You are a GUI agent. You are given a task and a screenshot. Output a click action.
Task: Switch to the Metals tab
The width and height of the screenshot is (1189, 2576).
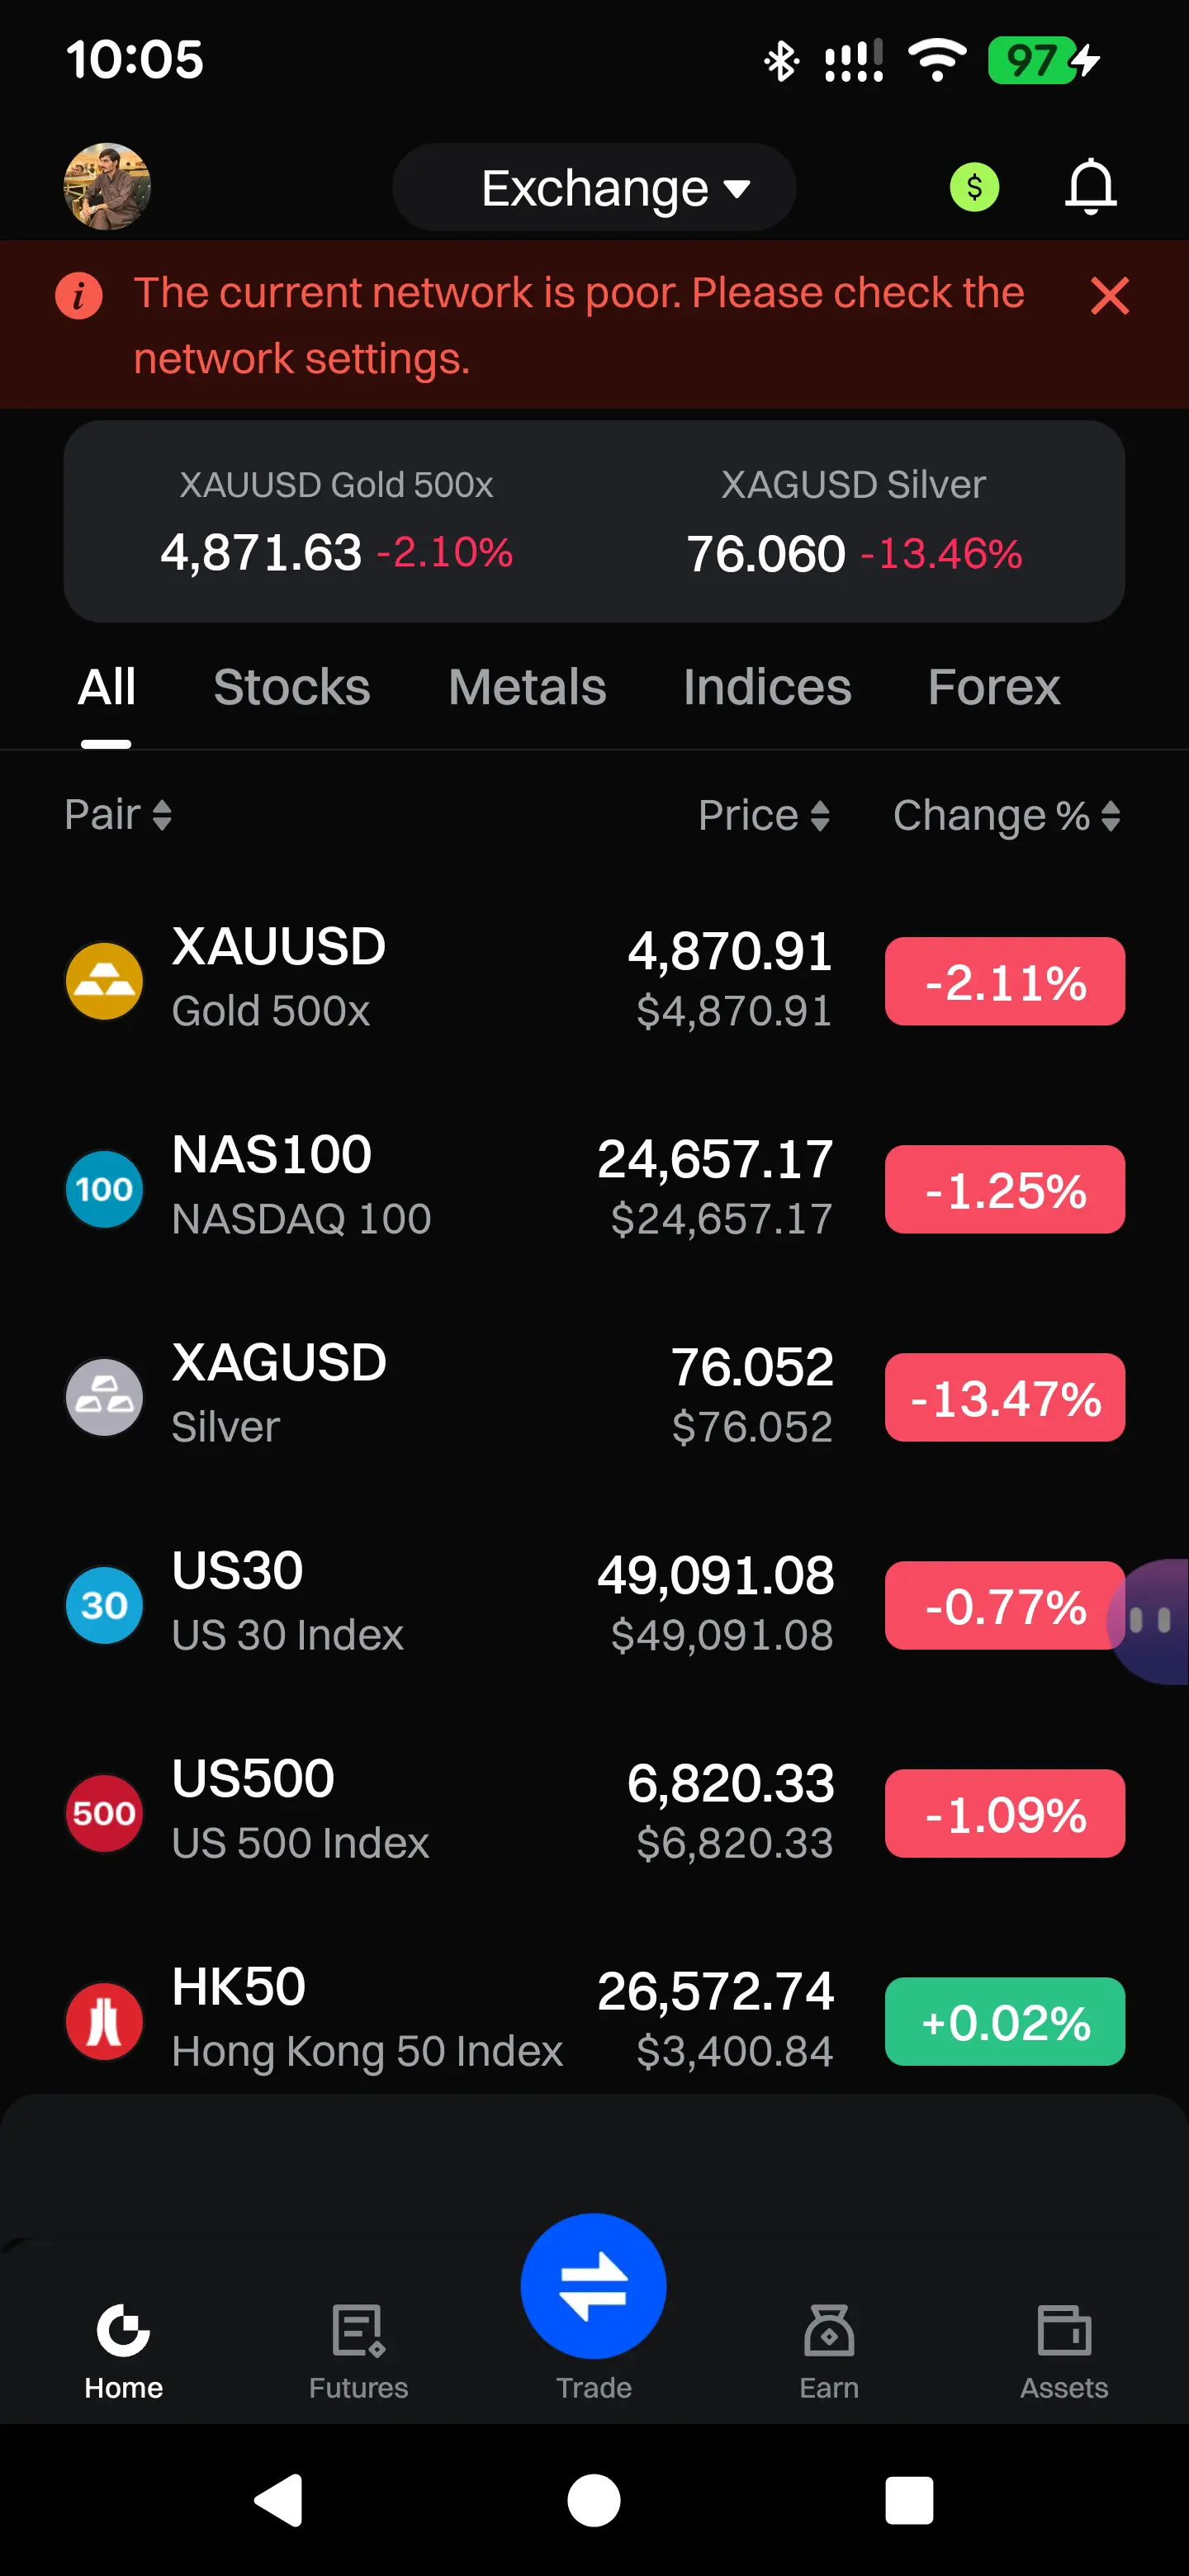(527, 687)
